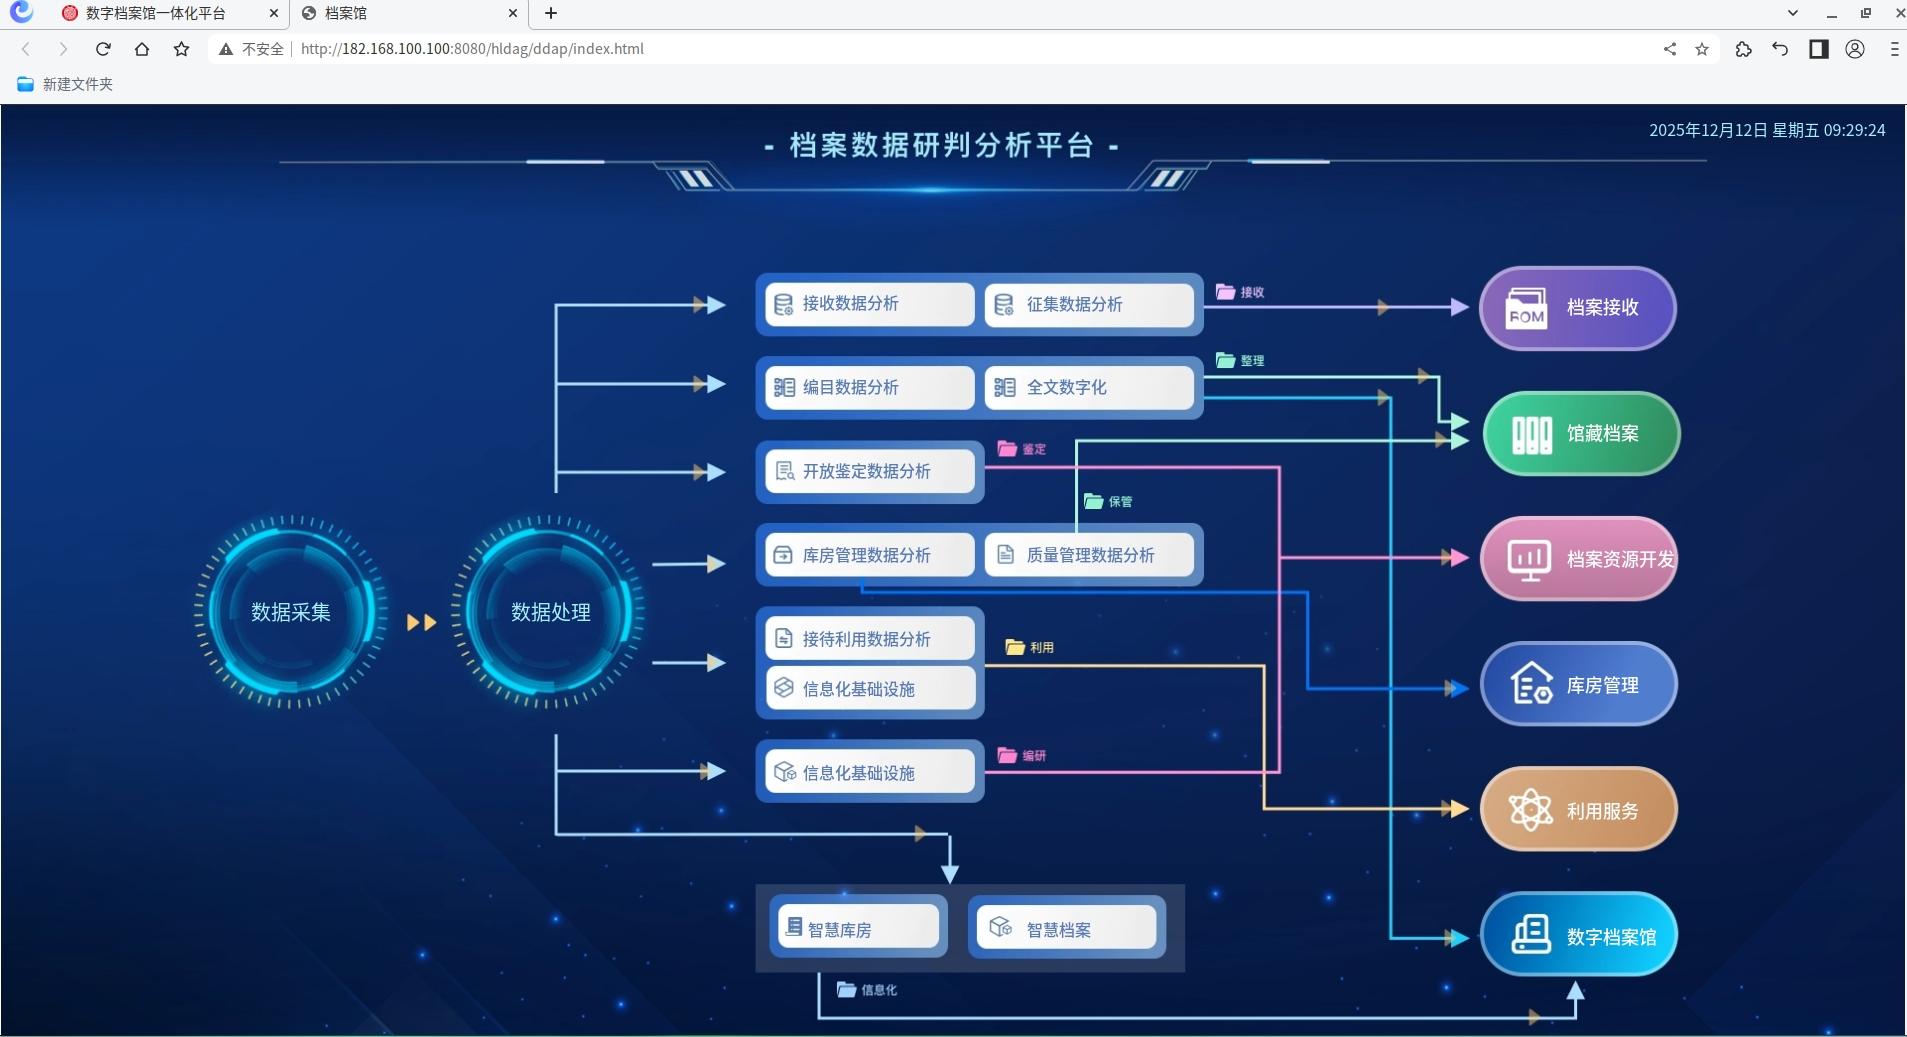Click the 档案接收 module icon
Screen dimensions: 1907x1037
1526,308
